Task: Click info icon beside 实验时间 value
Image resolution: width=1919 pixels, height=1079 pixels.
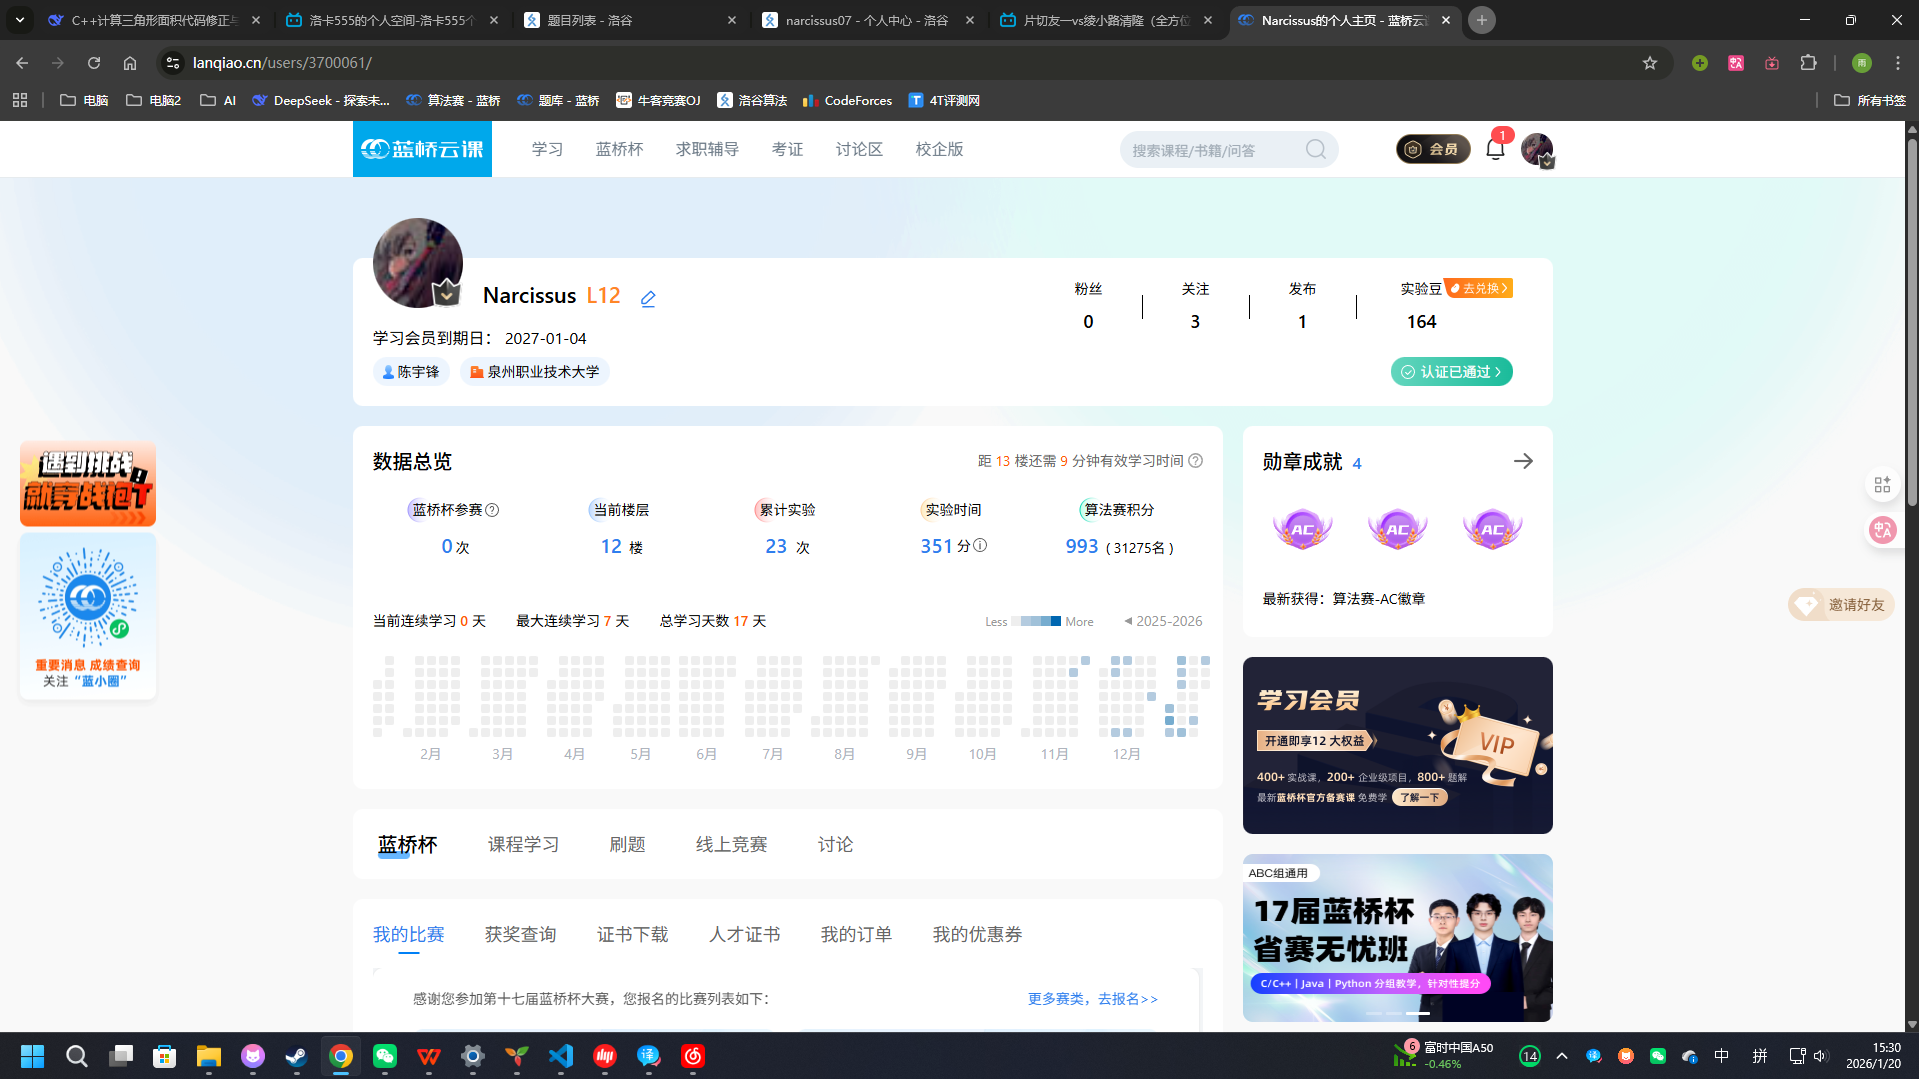Action: pos(980,545)
